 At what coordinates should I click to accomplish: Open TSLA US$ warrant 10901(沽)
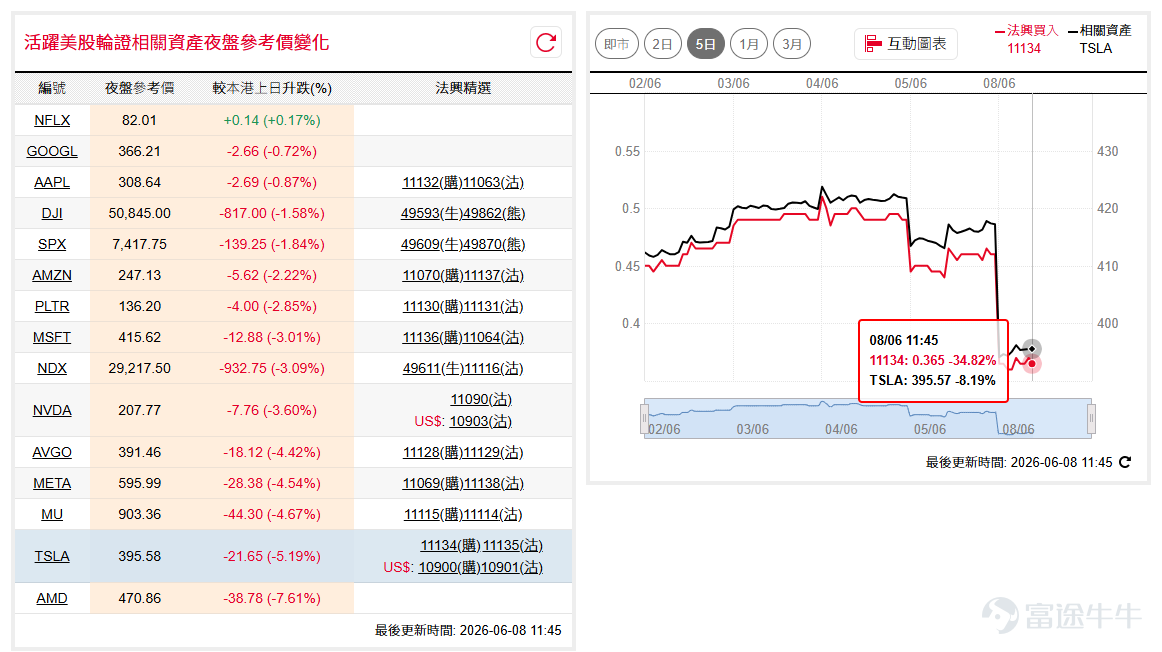(x=512, y=568)
